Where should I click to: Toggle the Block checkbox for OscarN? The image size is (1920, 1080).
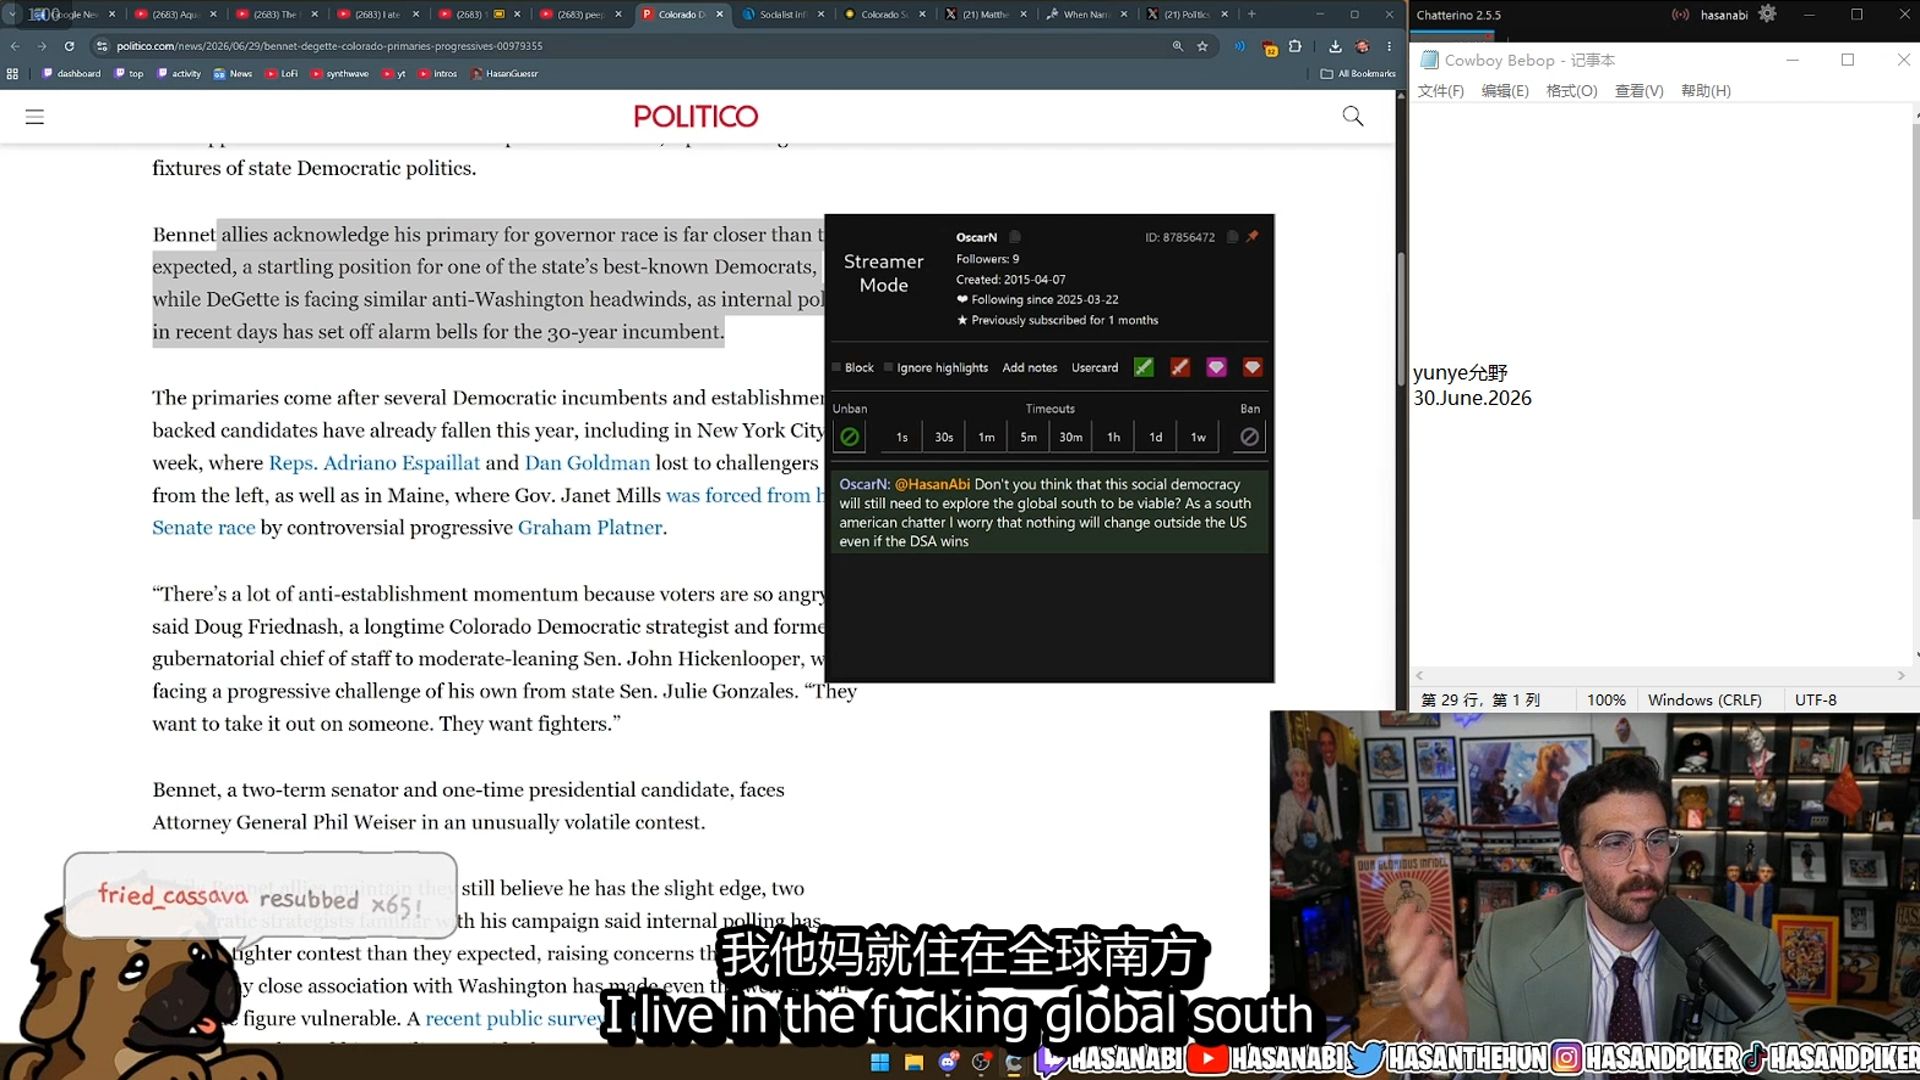[837, 368]
